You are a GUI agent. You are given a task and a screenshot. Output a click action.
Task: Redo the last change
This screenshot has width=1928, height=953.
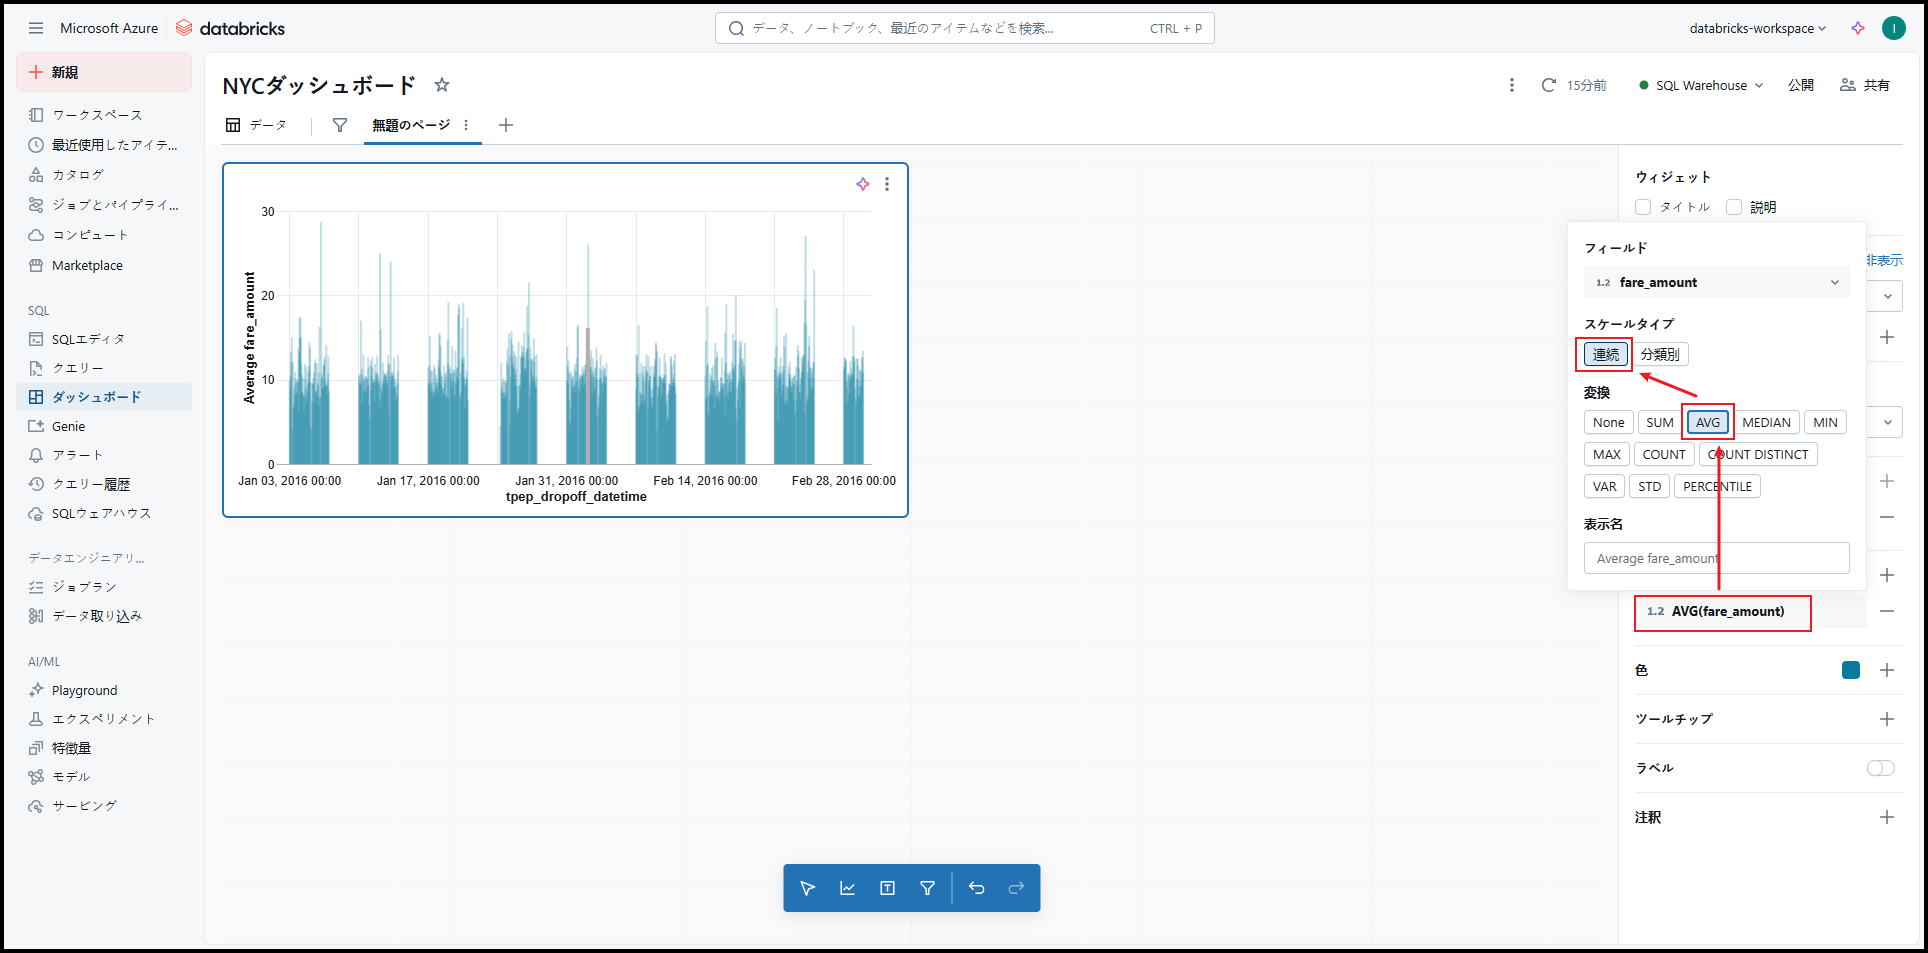tap(1017, 888)
